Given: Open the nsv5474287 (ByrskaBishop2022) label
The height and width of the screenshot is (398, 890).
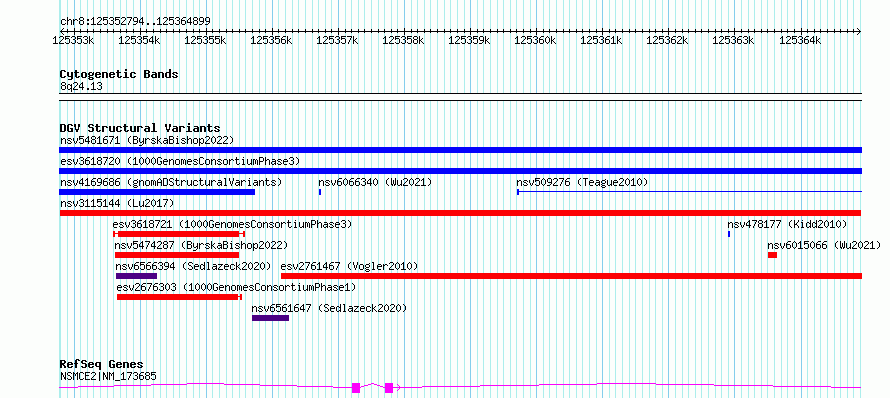Looking at the screenshot, I should point(201,245).
